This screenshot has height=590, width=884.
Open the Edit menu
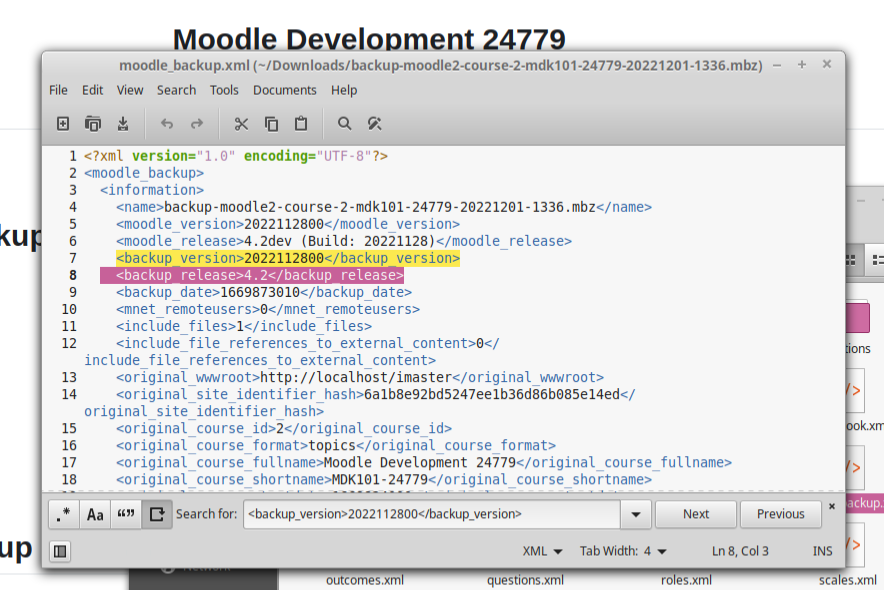coord(92,90)
